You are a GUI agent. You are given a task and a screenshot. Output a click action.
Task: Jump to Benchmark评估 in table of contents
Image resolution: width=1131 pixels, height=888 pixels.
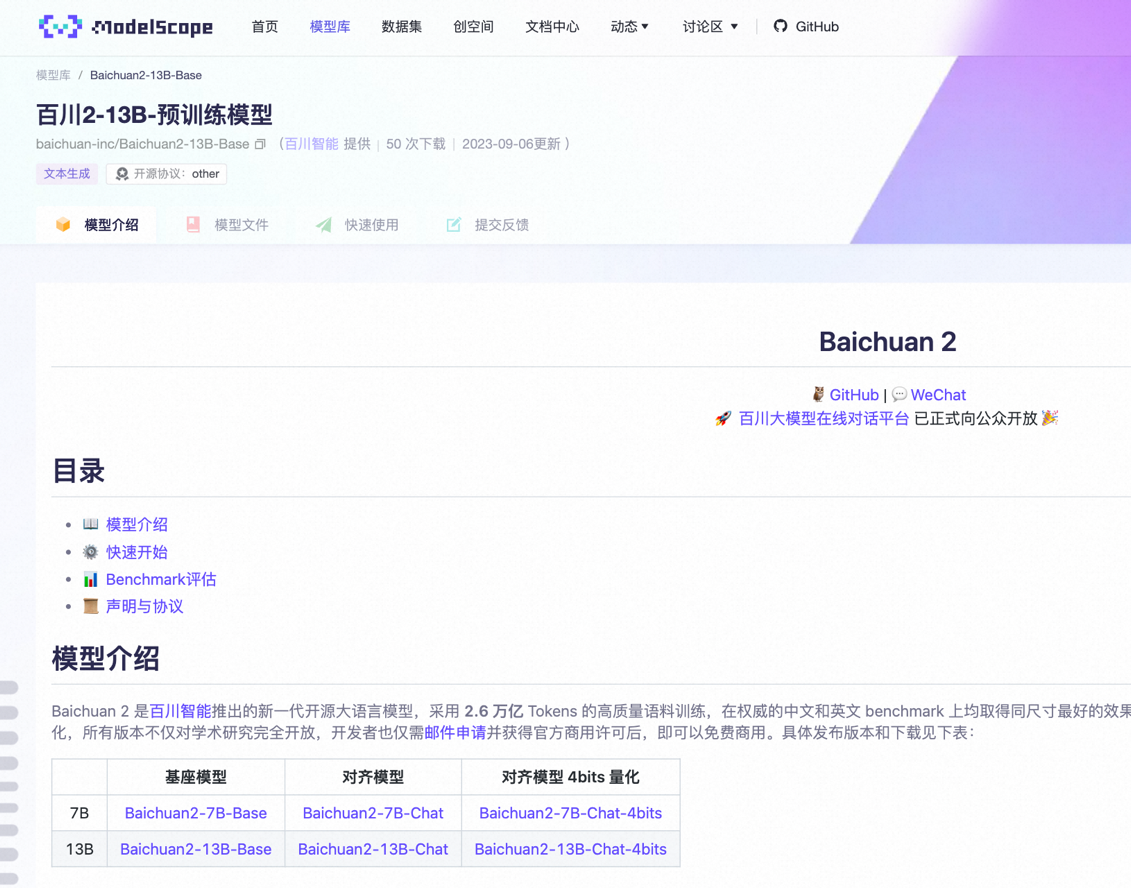pyautogui.click(x=161, y=579)
